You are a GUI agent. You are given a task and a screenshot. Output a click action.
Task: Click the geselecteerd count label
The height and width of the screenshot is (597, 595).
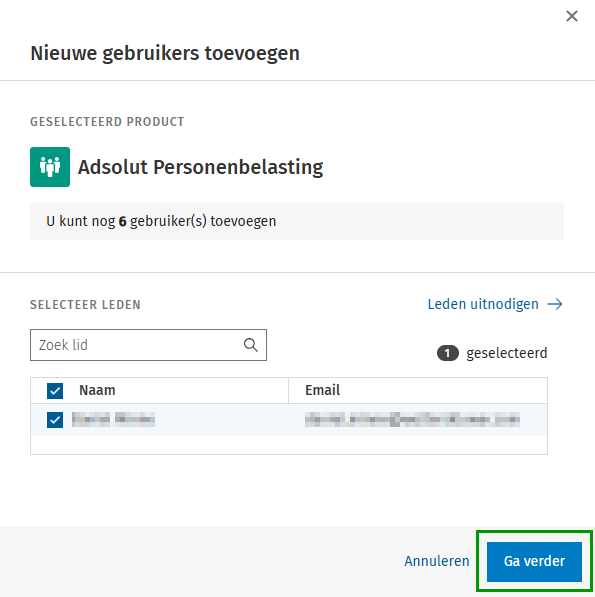(507, 353)
